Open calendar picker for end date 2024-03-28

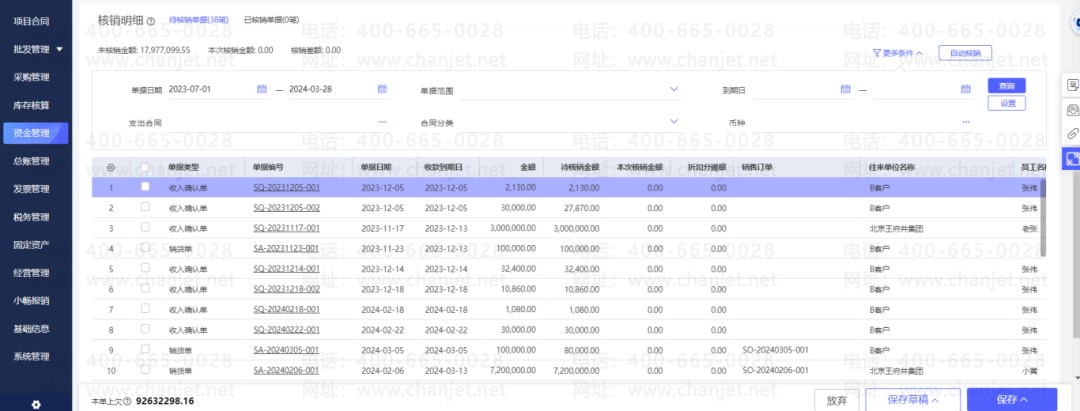pyautogui.click(x=382, y=89)
